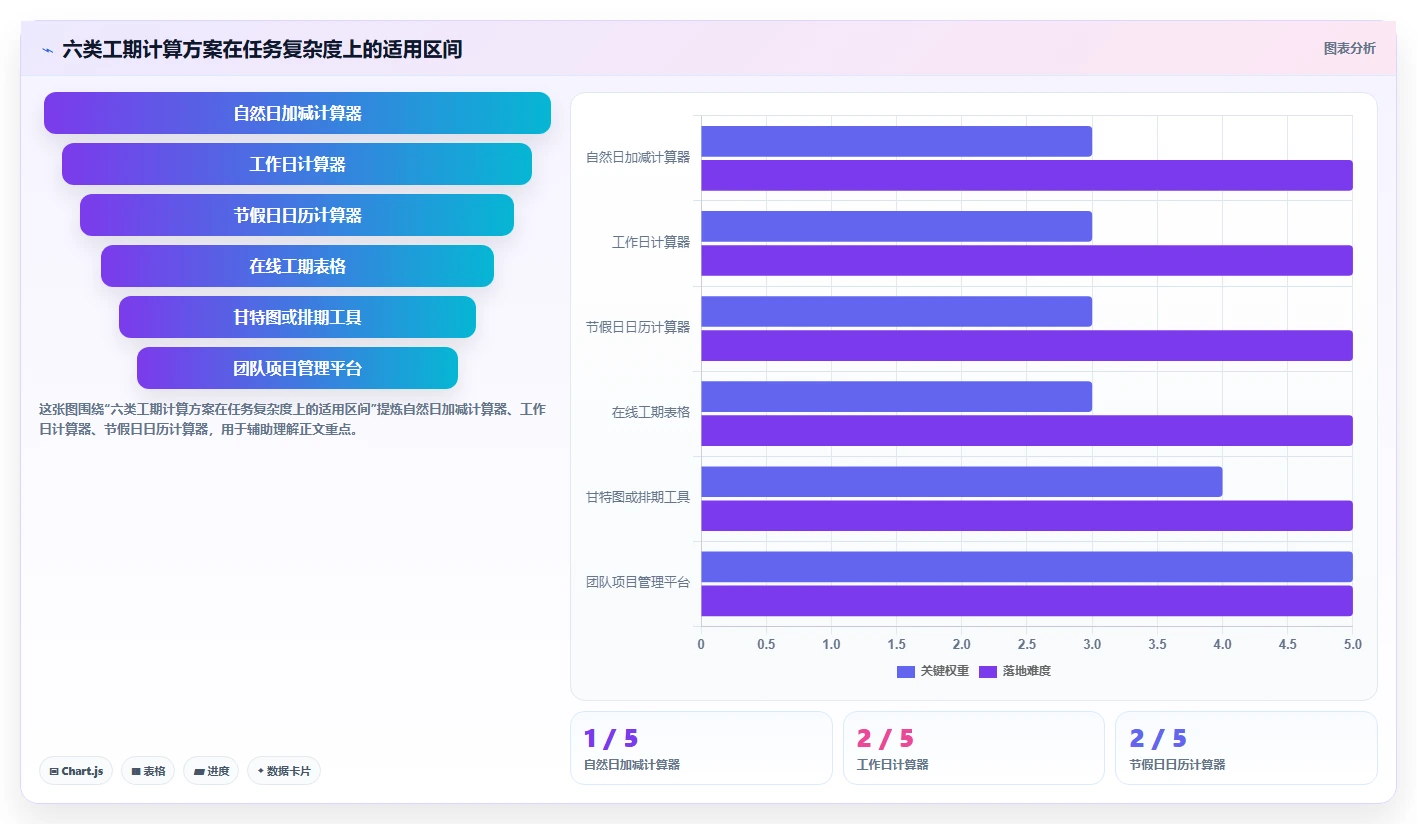Open the 2 / 5 工作日计算器 data card
The width and height of the screenshot is (1417, 824).
pyautogui.click(x=974, y=748)
